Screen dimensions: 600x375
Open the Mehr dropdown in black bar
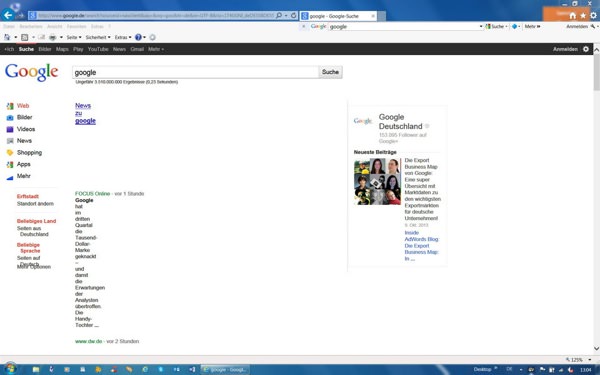tap(156, 49)
